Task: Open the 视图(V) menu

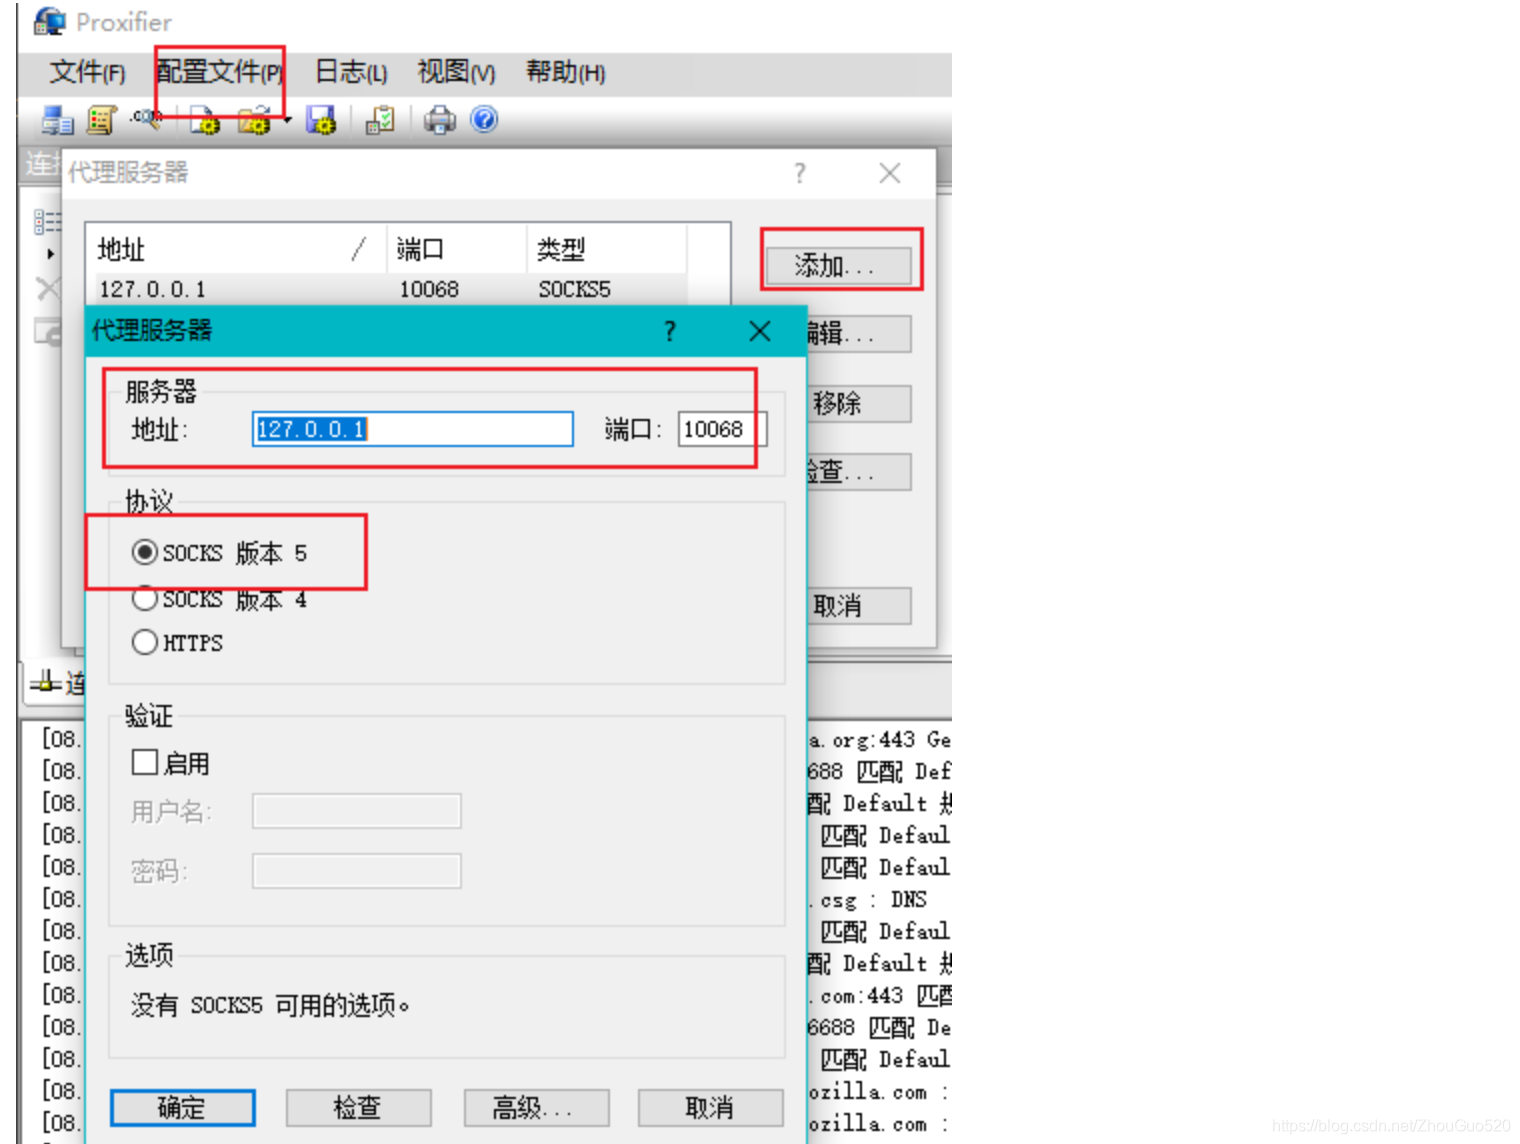Action: 456,73
